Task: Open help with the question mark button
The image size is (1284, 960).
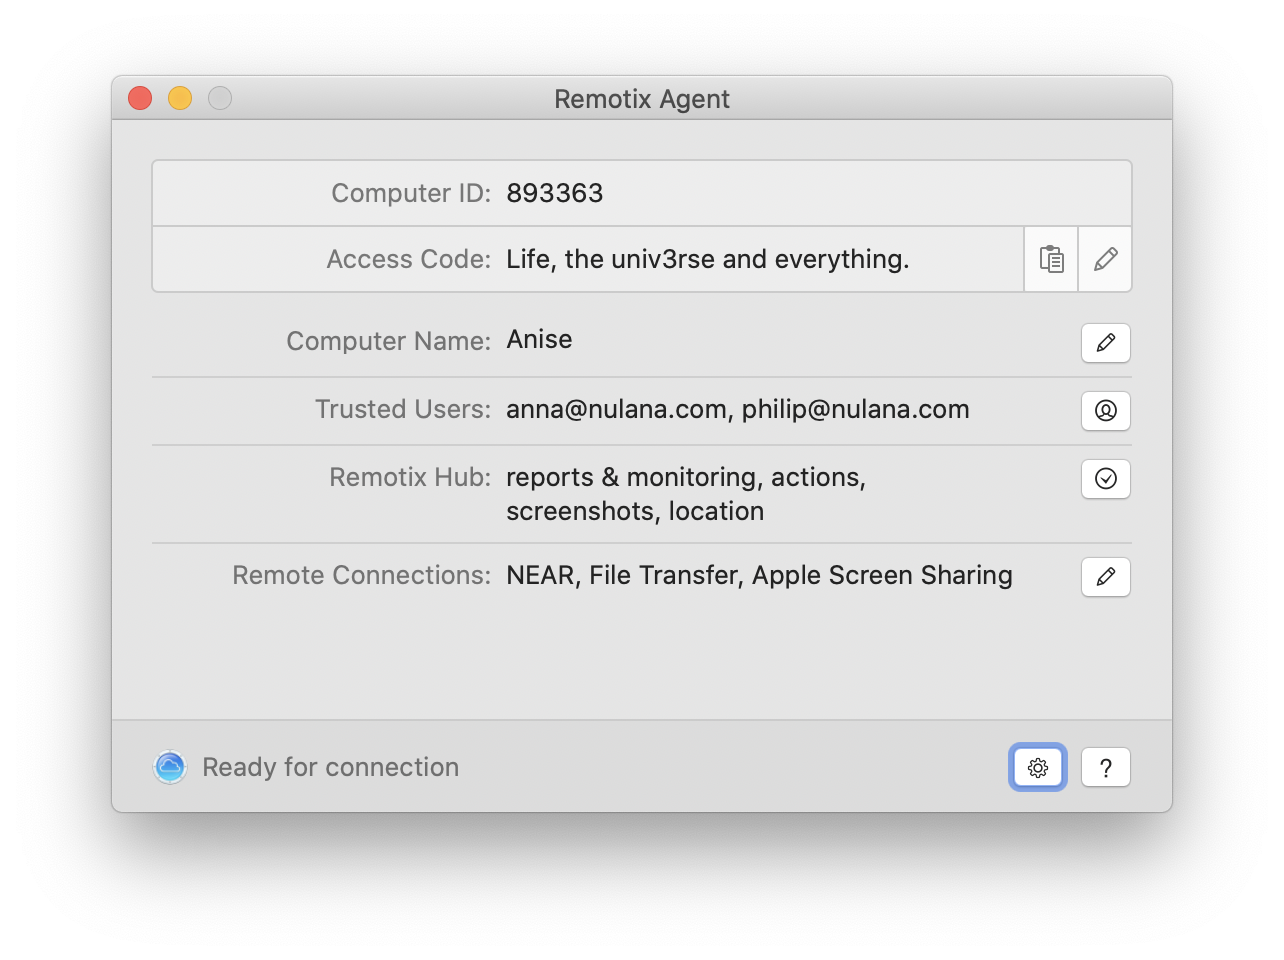Action: (1106, 767)
